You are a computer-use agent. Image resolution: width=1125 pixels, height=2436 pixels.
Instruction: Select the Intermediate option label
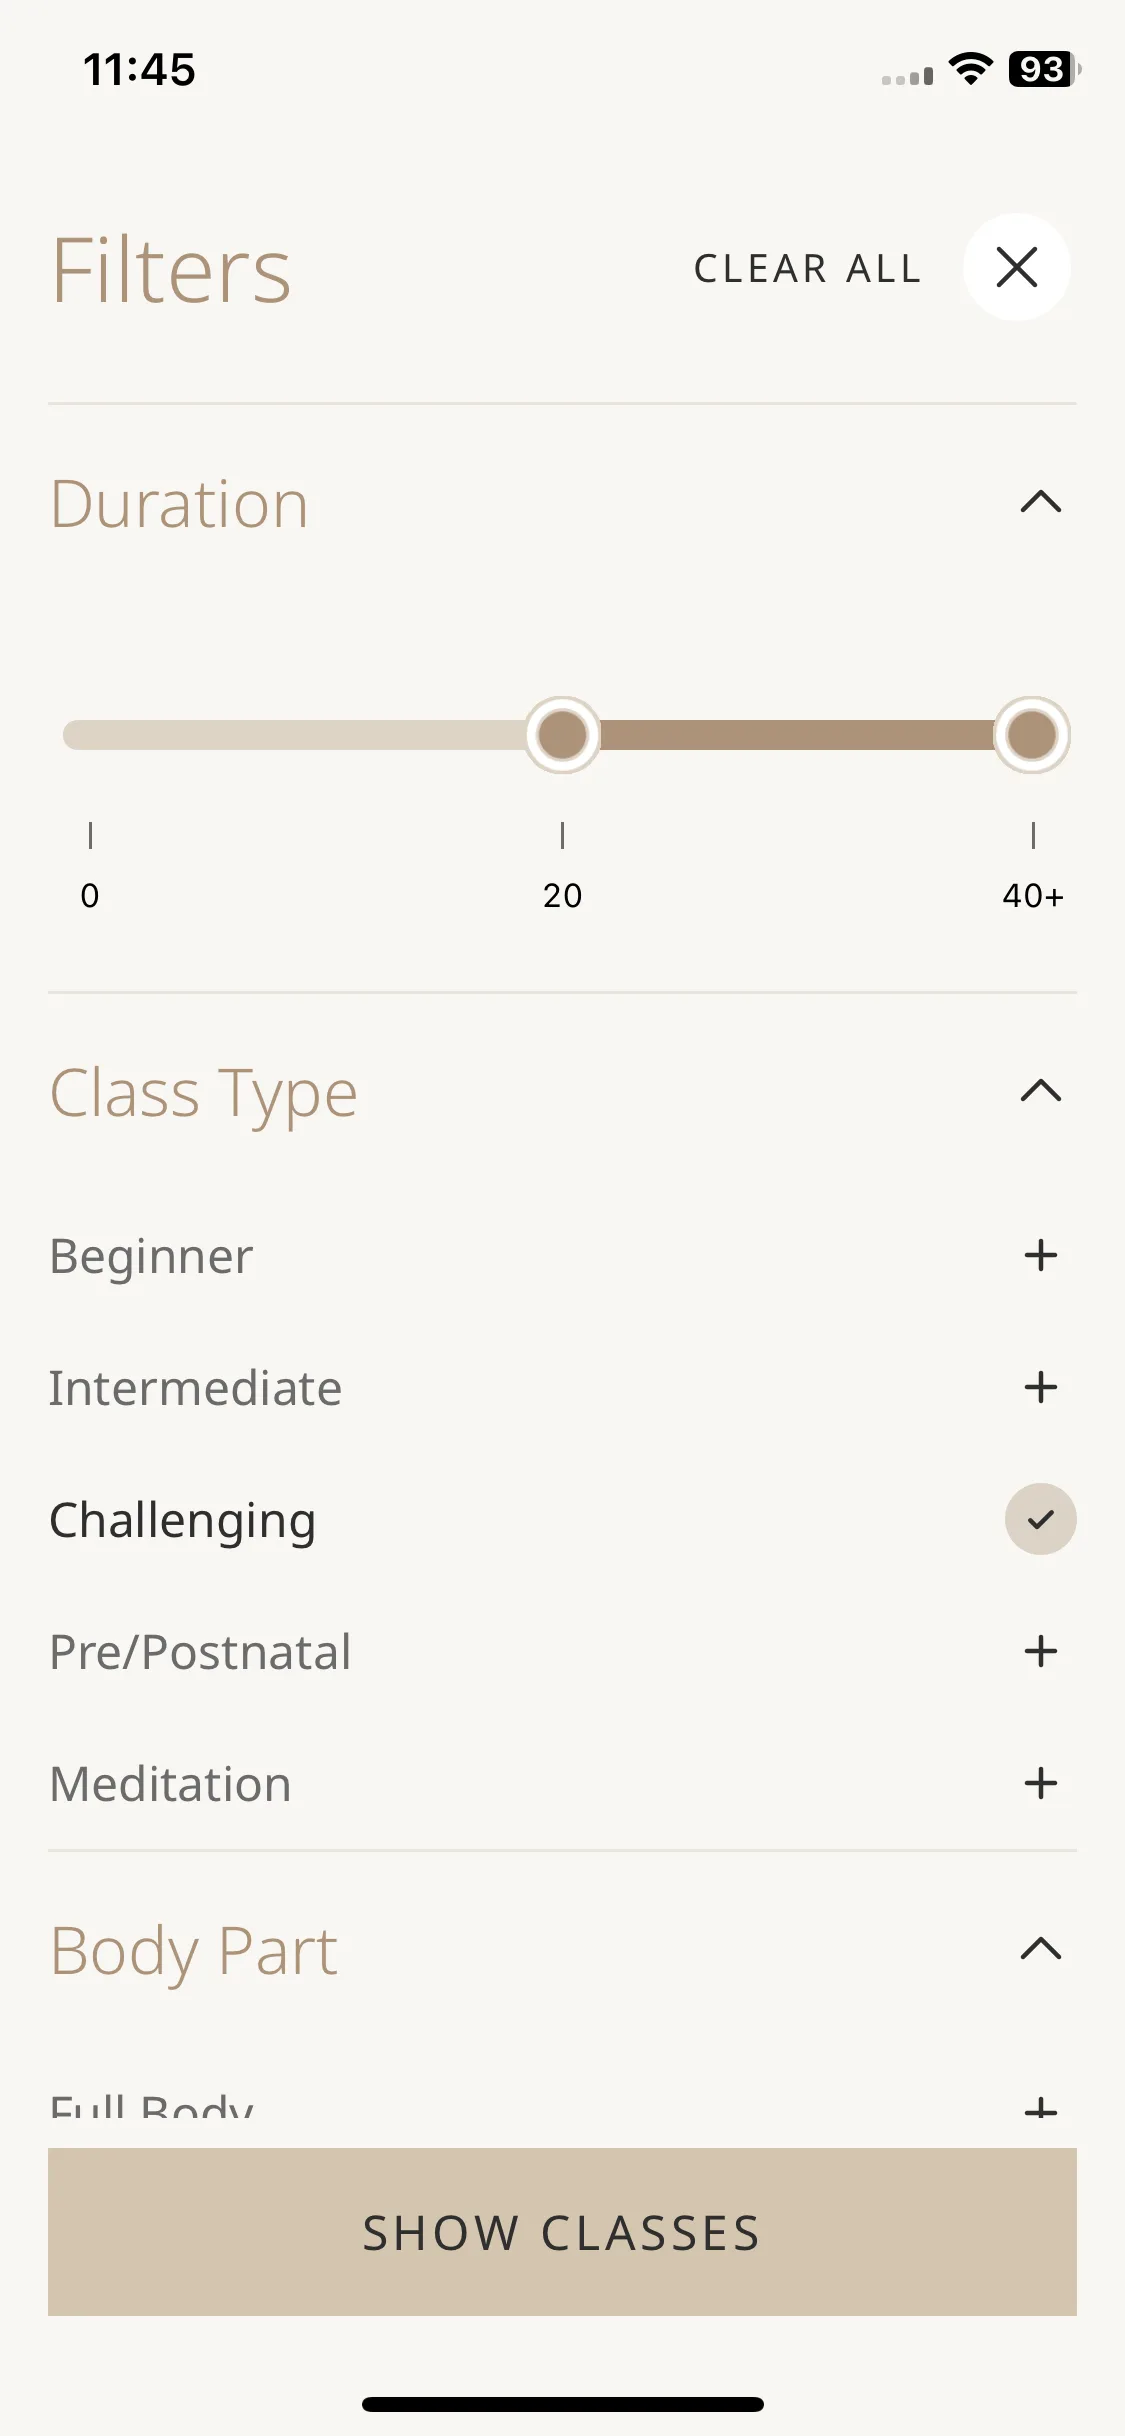tap(195, 1388)
